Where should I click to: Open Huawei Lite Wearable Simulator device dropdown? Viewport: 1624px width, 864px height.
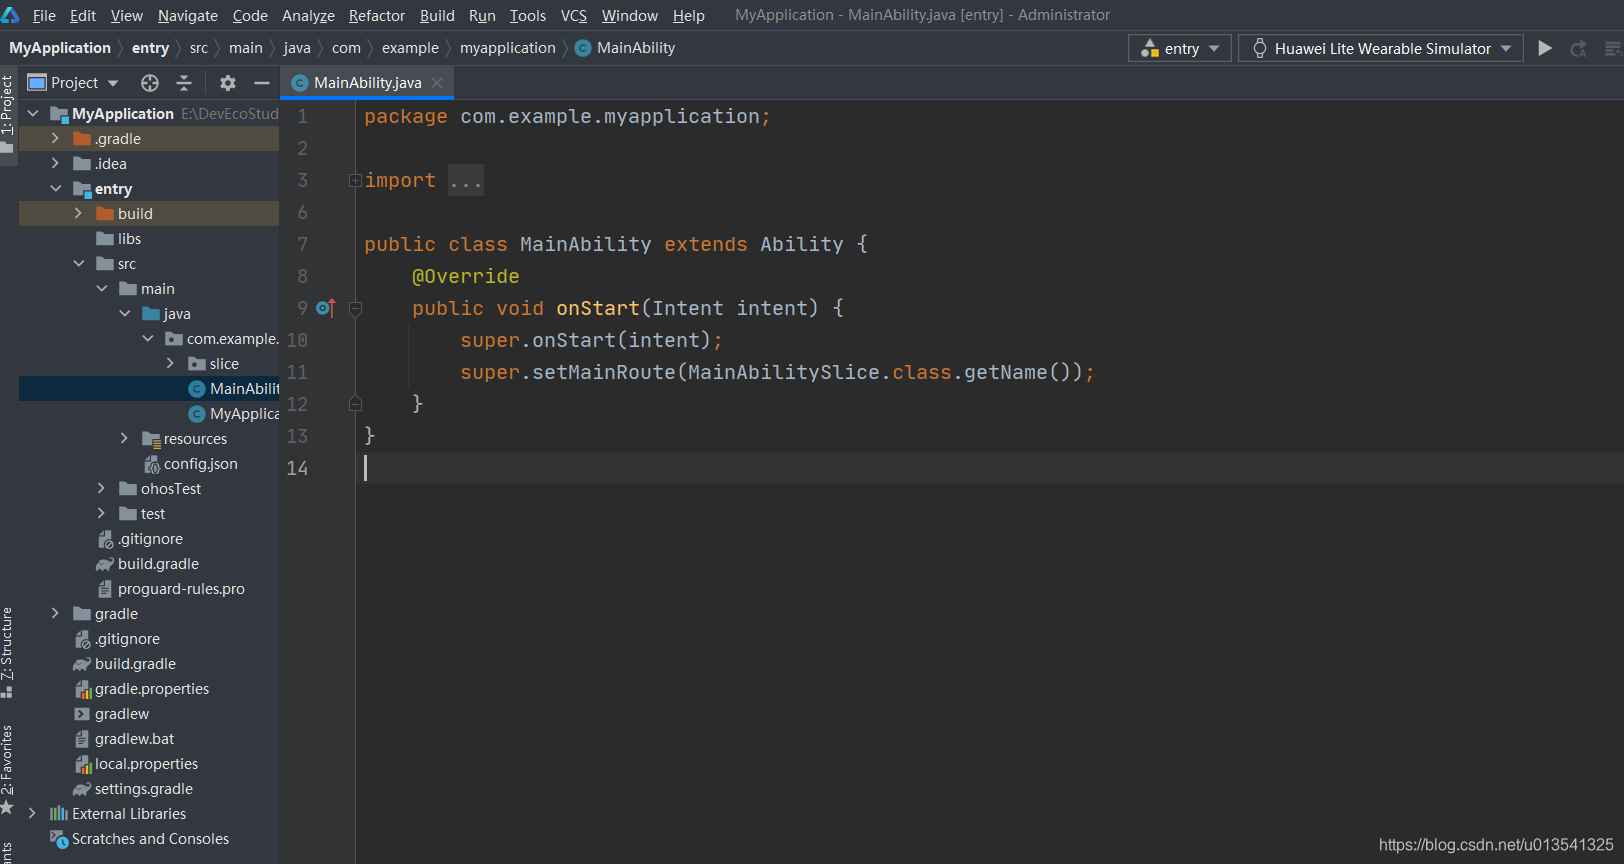(x=1381, y=48)
